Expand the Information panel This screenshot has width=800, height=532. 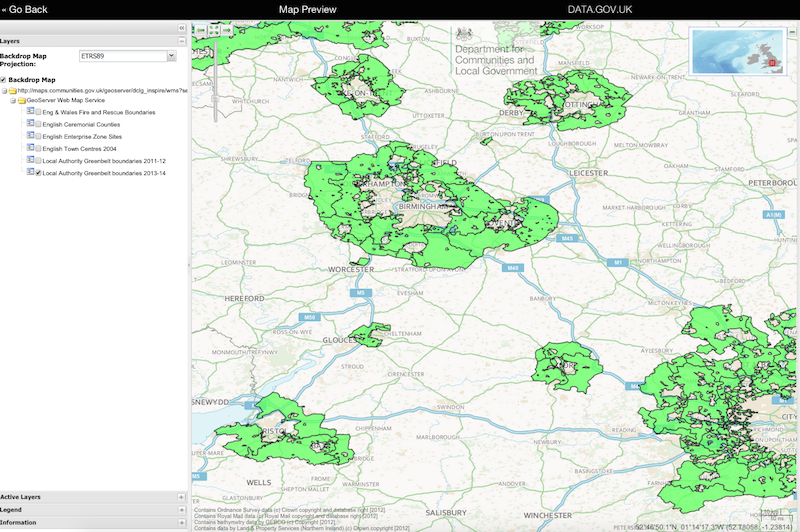pyautogui.click(x=182, y=522)
